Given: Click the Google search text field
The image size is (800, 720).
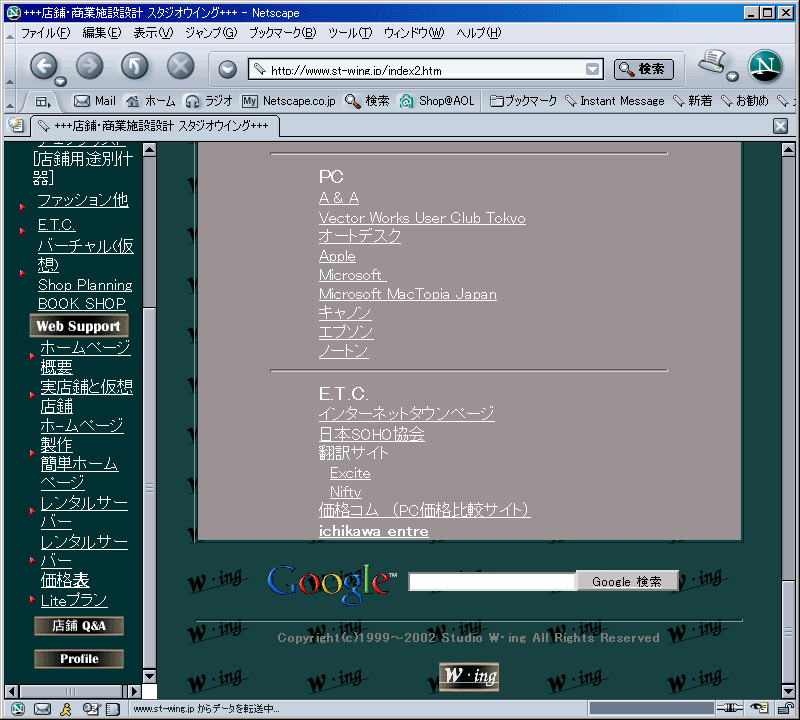Looking at the screenshot, I should (492, 582).
